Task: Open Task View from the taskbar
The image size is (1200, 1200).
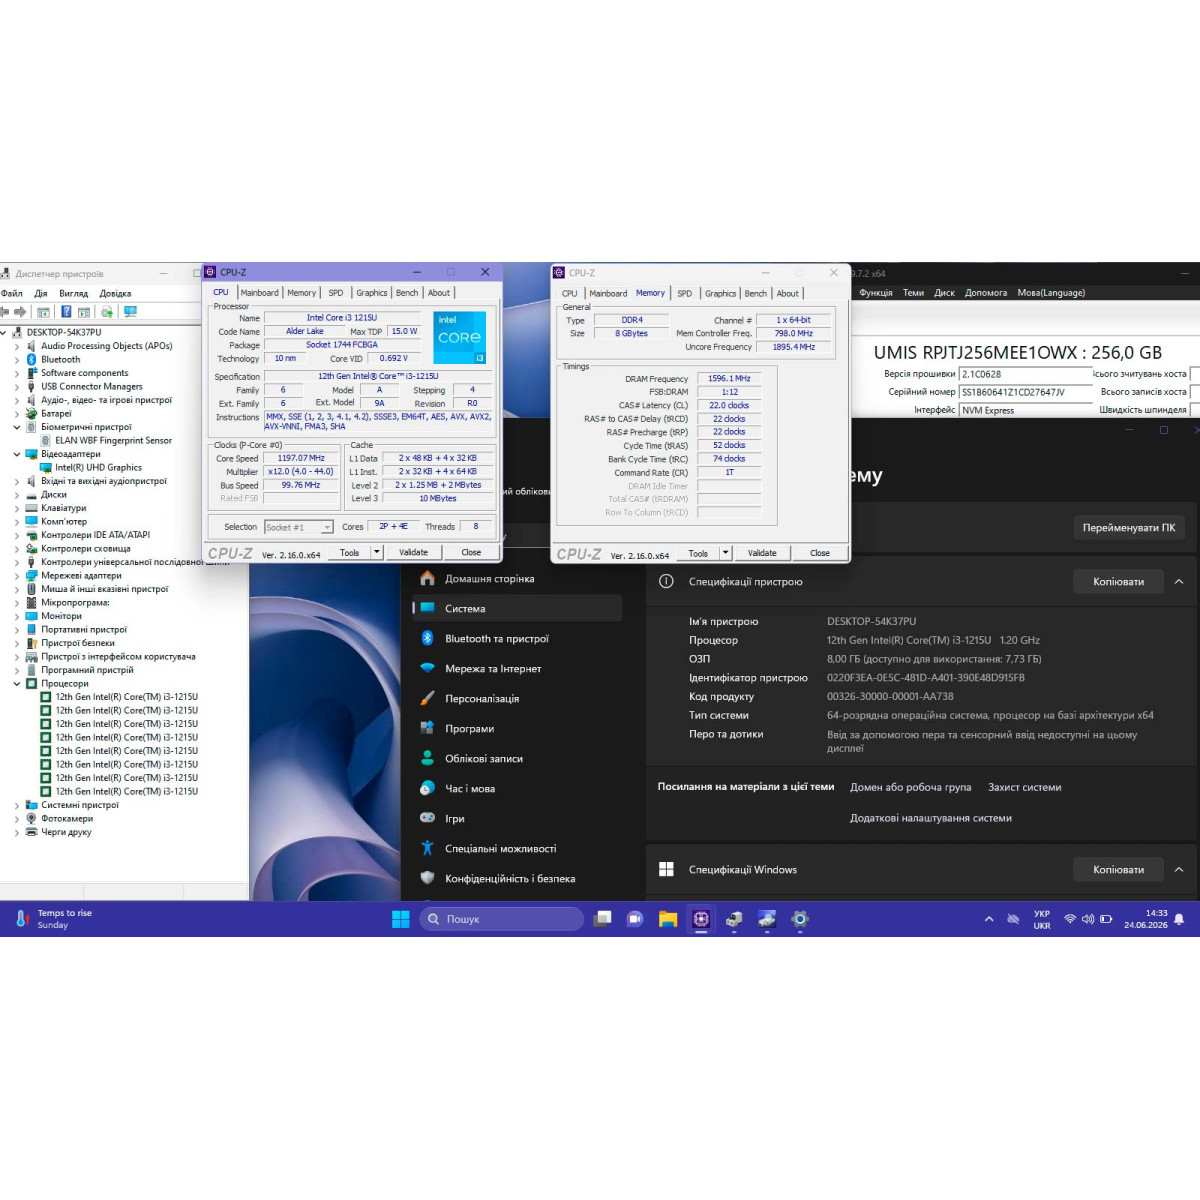Action: point(602,919)
